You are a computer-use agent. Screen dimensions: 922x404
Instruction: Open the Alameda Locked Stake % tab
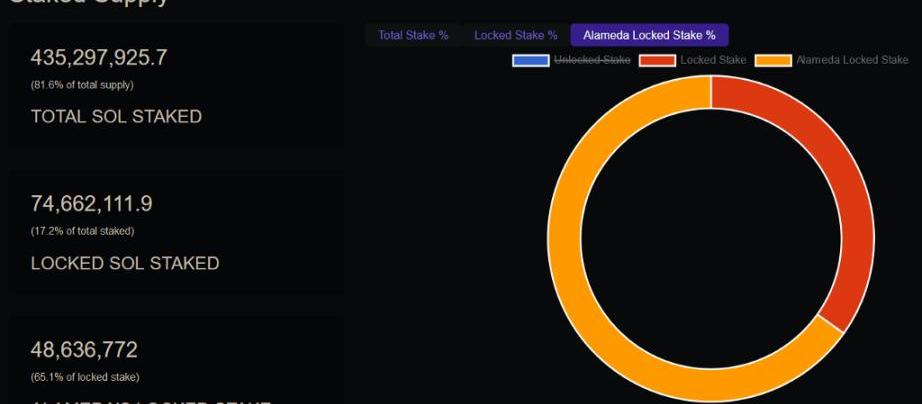coord(649,35)
